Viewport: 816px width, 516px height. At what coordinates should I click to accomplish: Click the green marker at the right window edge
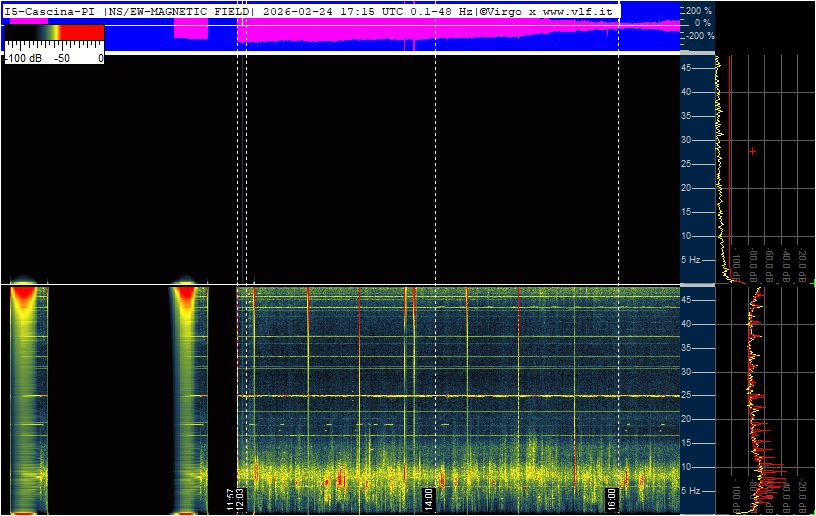814,283
